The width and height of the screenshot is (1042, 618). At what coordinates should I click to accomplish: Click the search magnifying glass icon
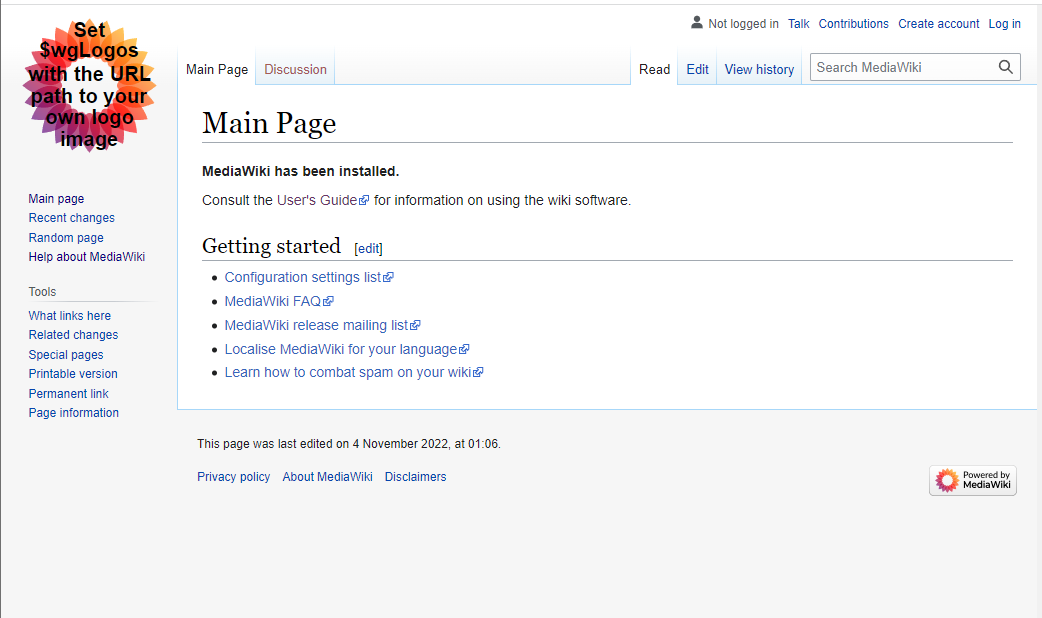(x=1005, y=67)
